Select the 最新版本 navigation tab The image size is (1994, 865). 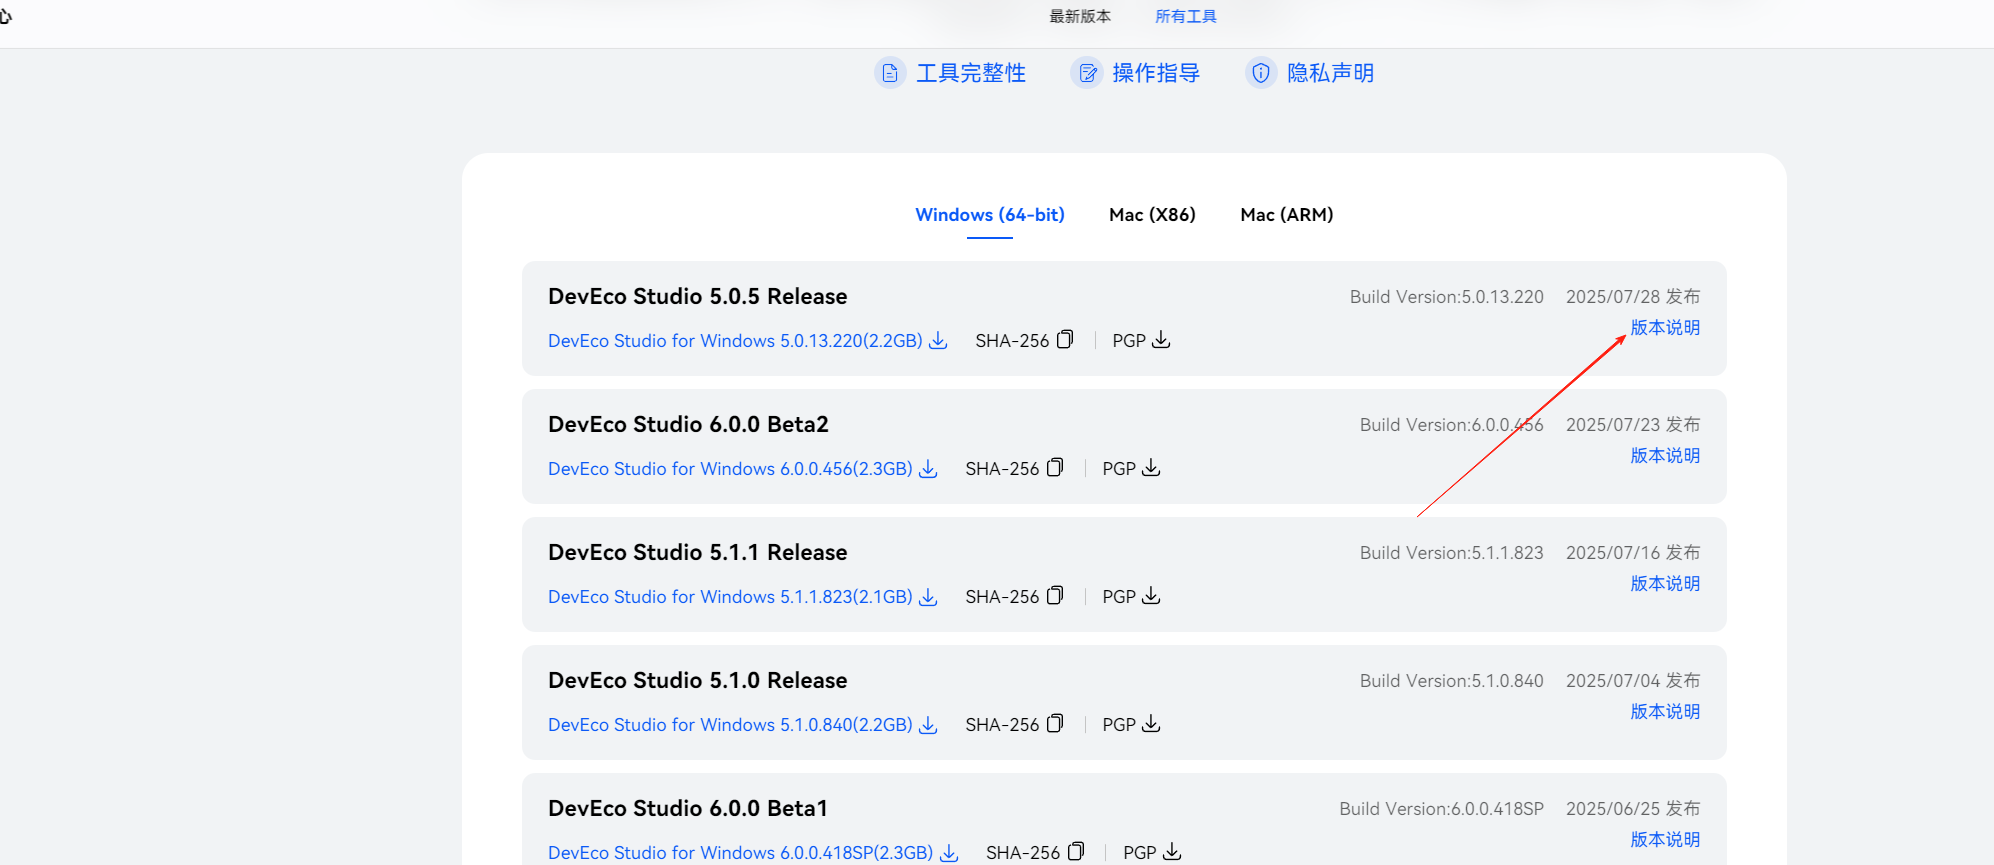click(x=1080, y=16)
